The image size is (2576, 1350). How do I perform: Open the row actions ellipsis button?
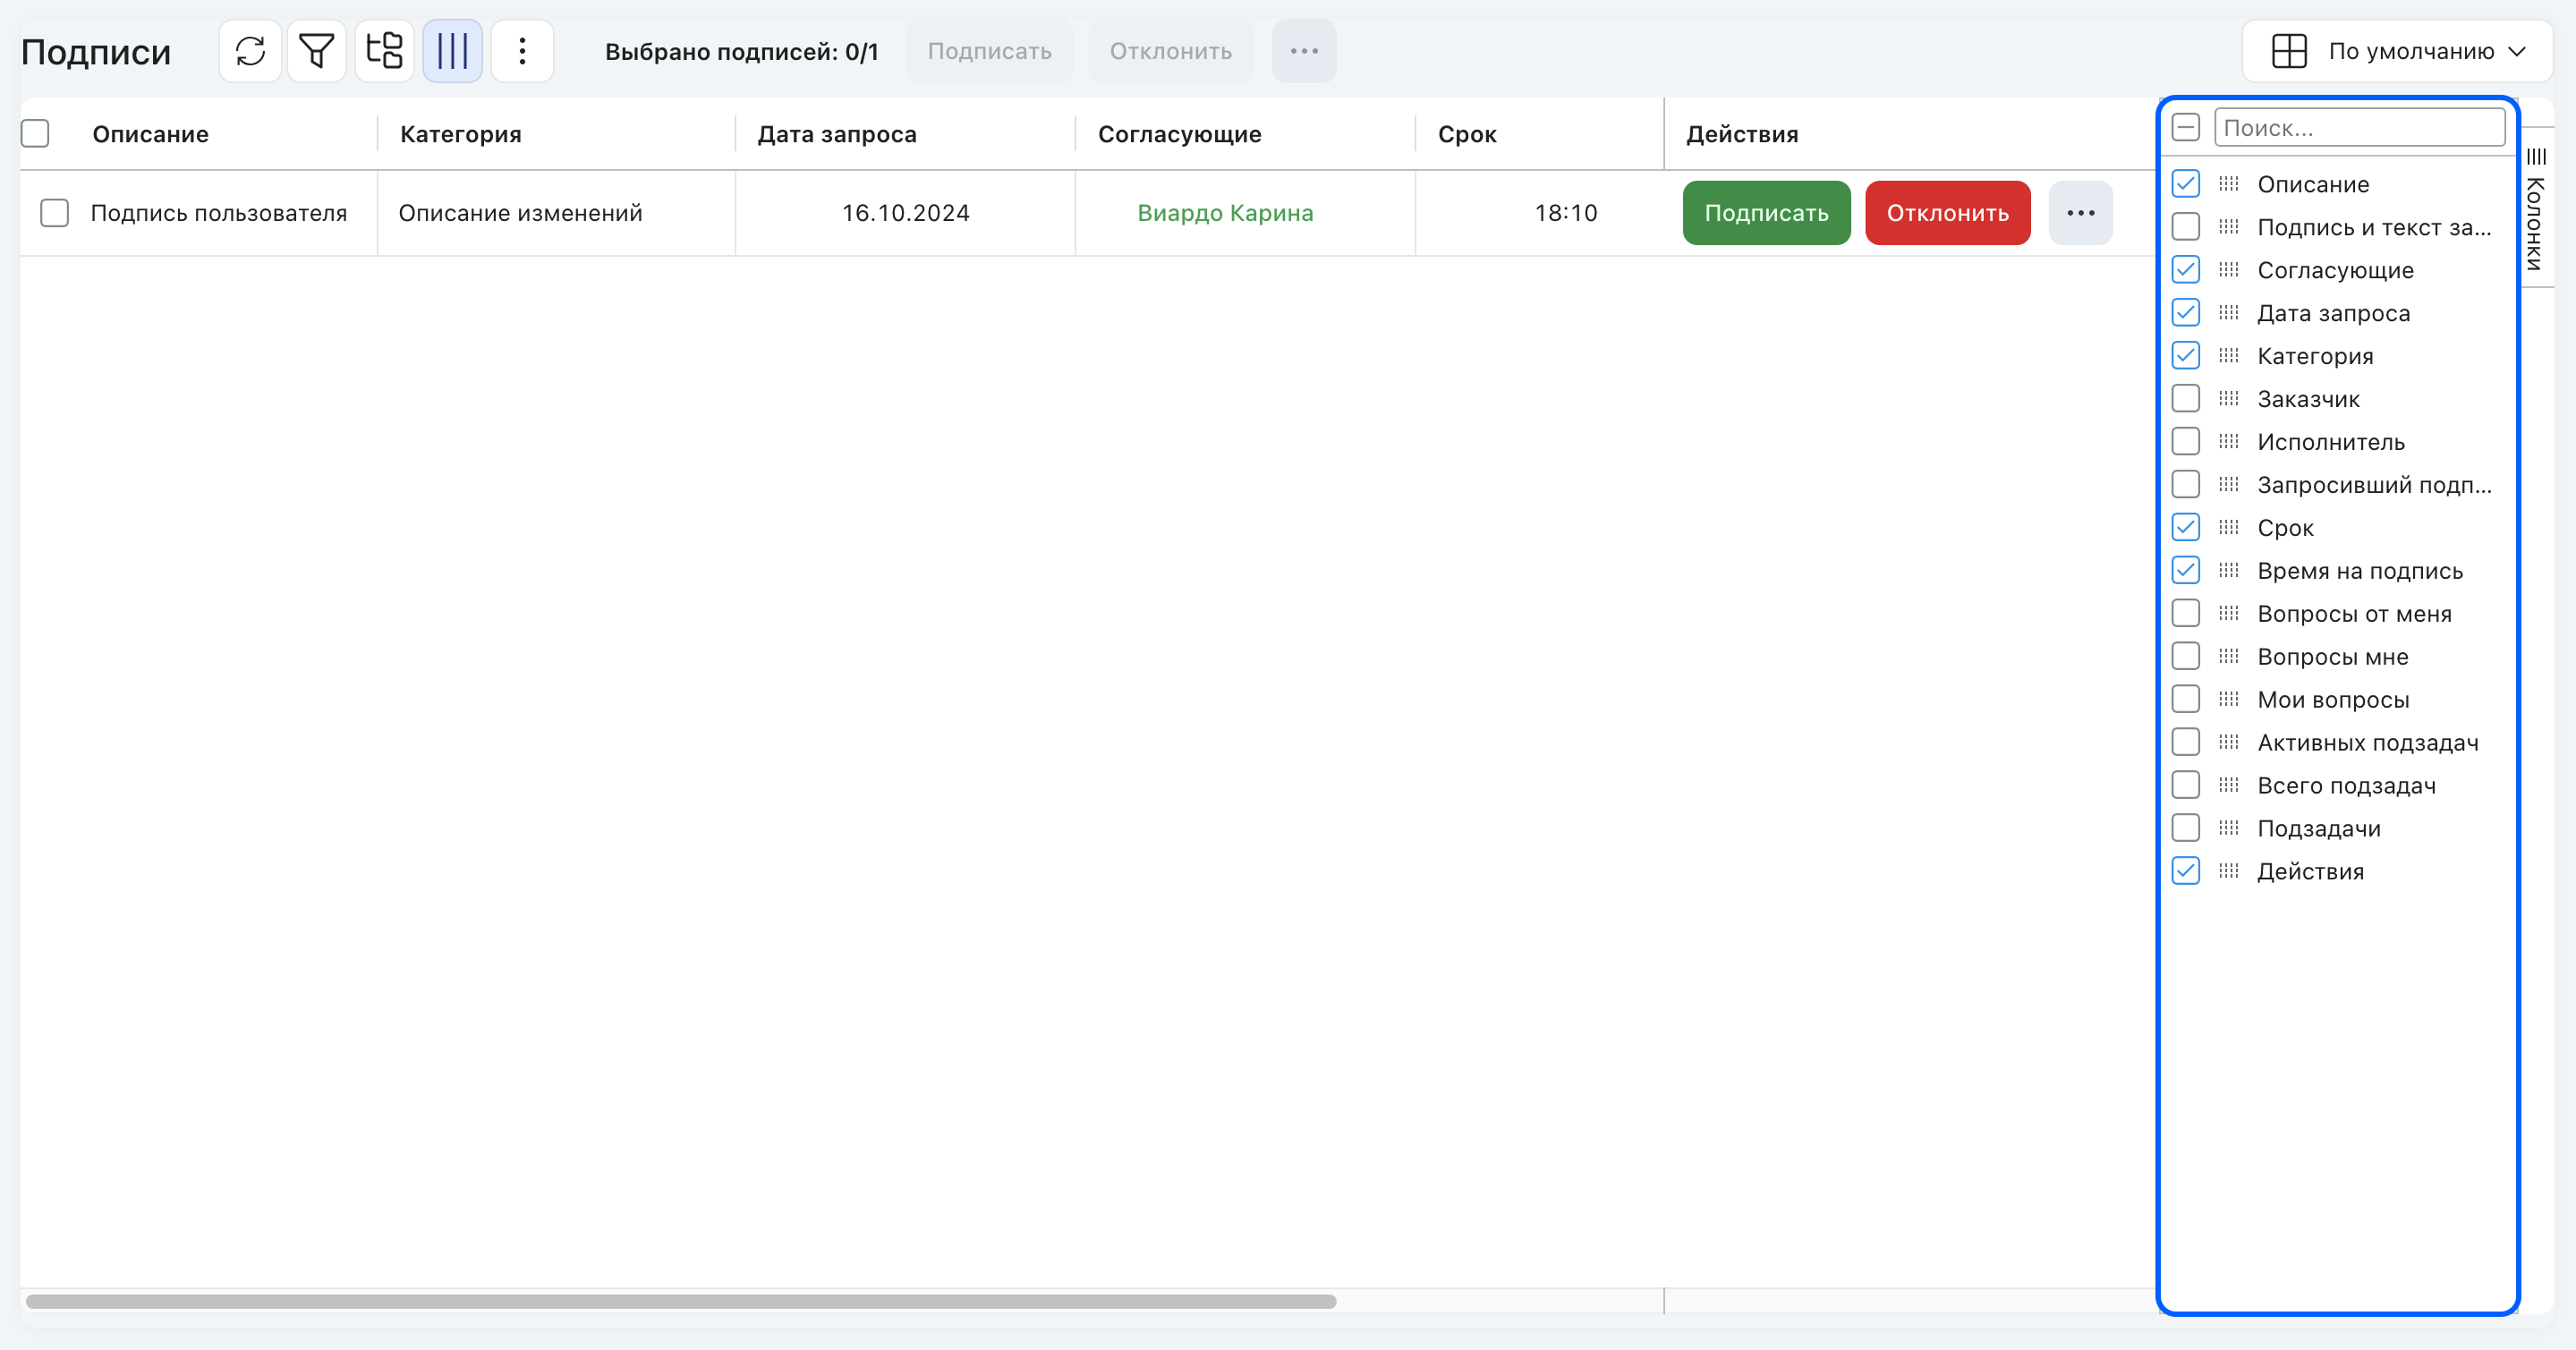point(2081,213)
